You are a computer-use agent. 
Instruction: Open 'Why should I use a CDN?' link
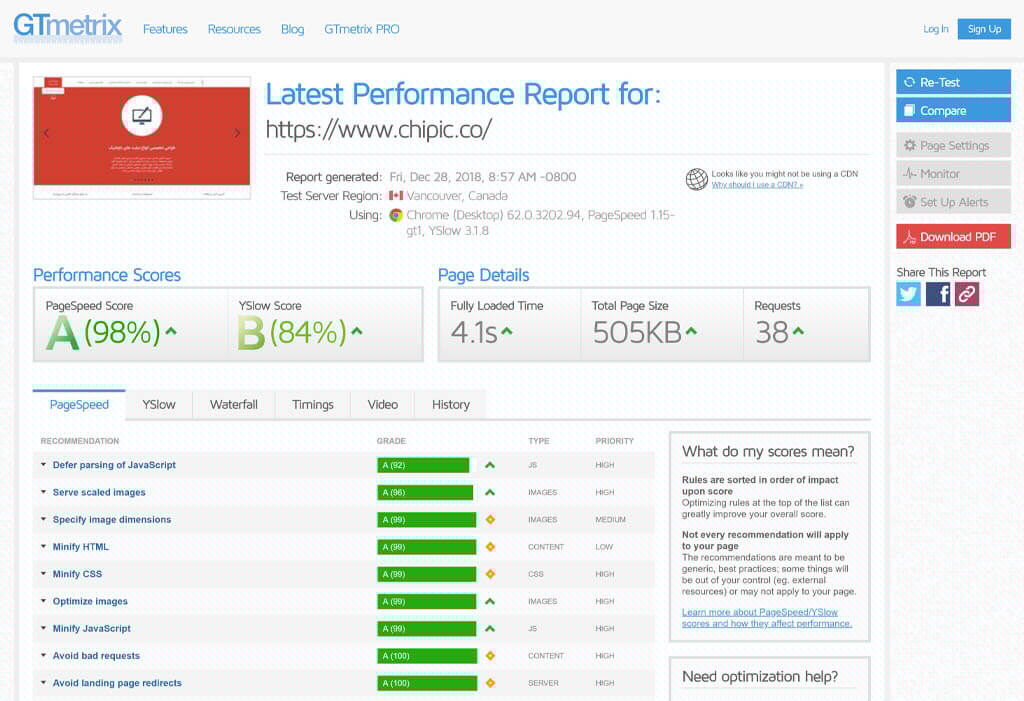coord(757,185)
